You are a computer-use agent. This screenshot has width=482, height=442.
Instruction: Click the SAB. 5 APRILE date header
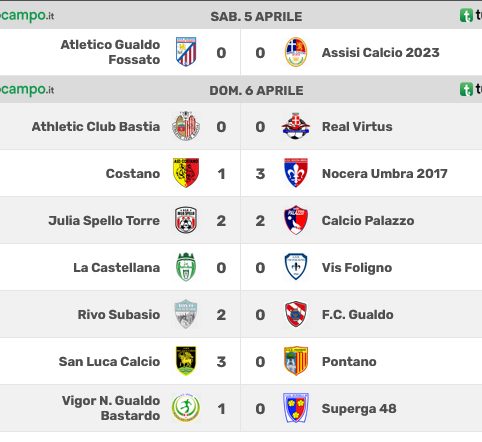click(x=256, y=16)
